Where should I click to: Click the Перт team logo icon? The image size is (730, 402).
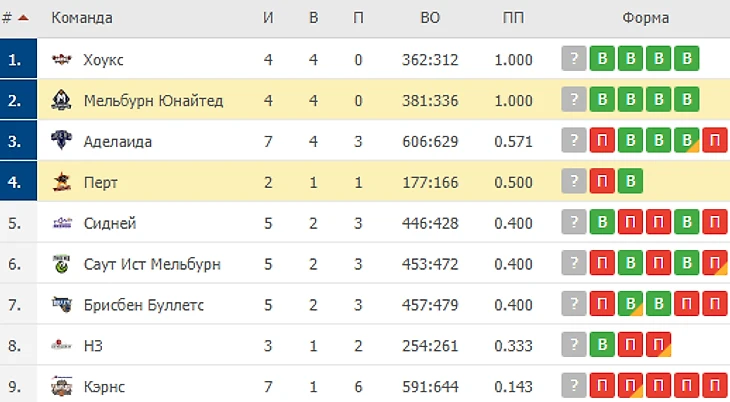coord(62,183)
